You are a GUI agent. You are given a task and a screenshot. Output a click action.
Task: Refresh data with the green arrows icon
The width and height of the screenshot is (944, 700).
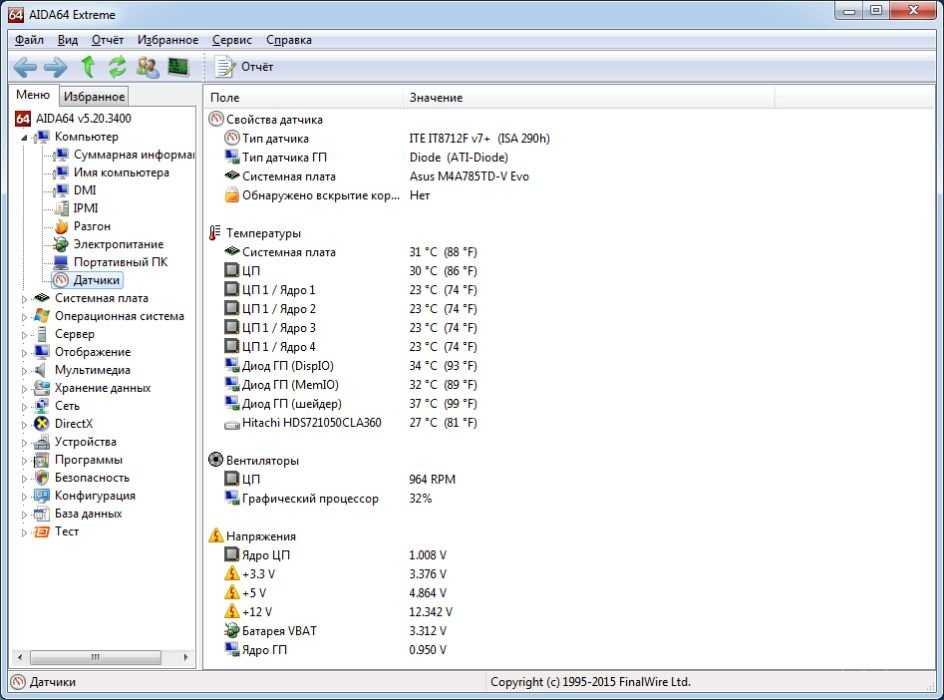(117, 67)
